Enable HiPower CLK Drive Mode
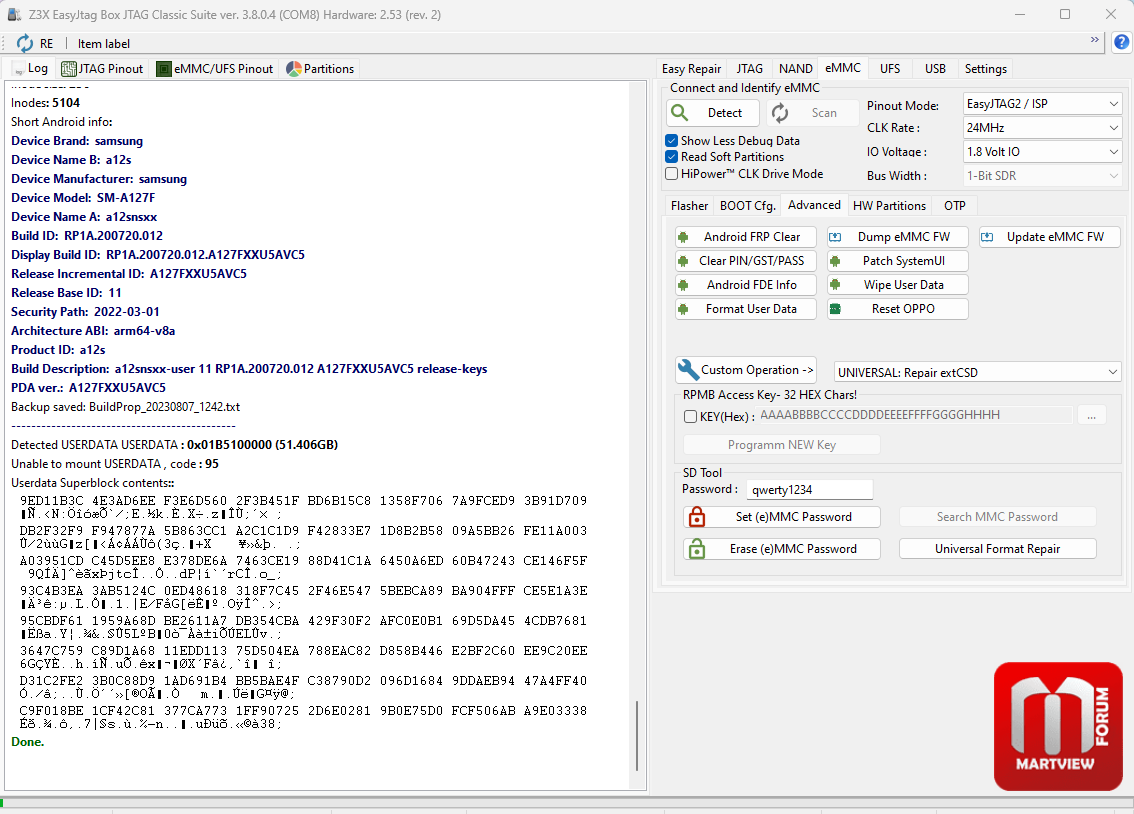This screenshot has width=1134, height=814. click(672, 173)
